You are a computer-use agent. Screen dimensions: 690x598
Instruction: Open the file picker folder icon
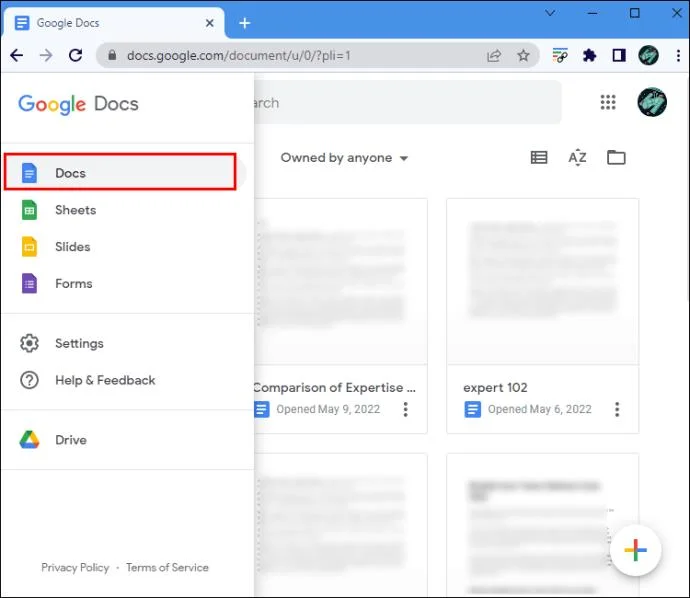pyautogui.click(x=616, y=157)
